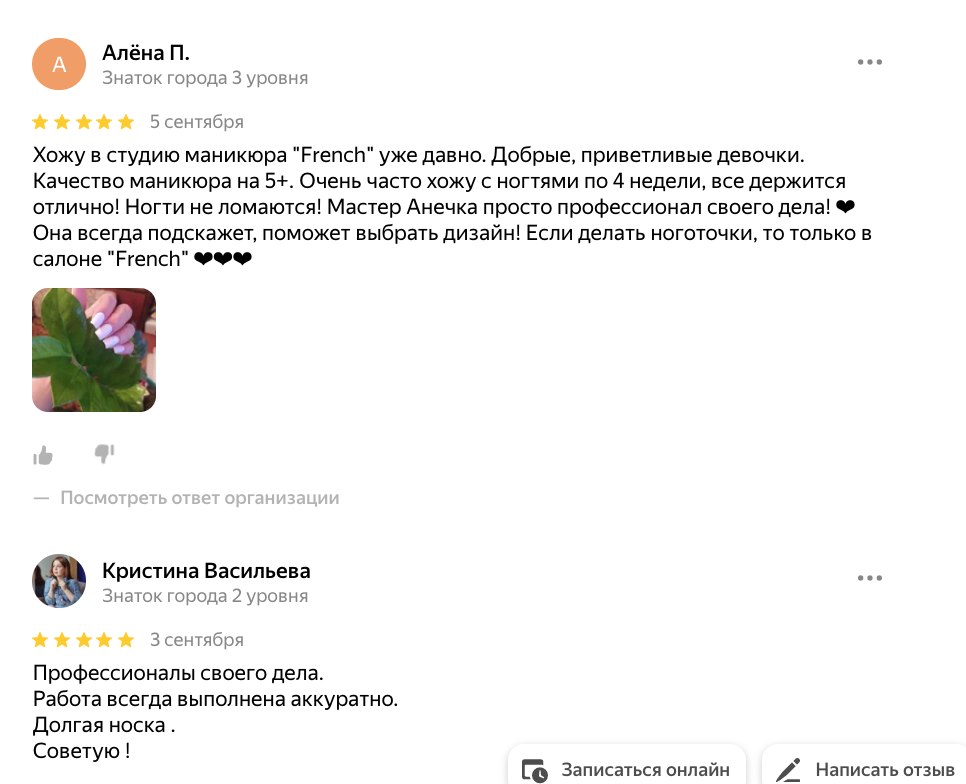Click Записаться онлайн button
Screen dimensions: 966x784
627,767
